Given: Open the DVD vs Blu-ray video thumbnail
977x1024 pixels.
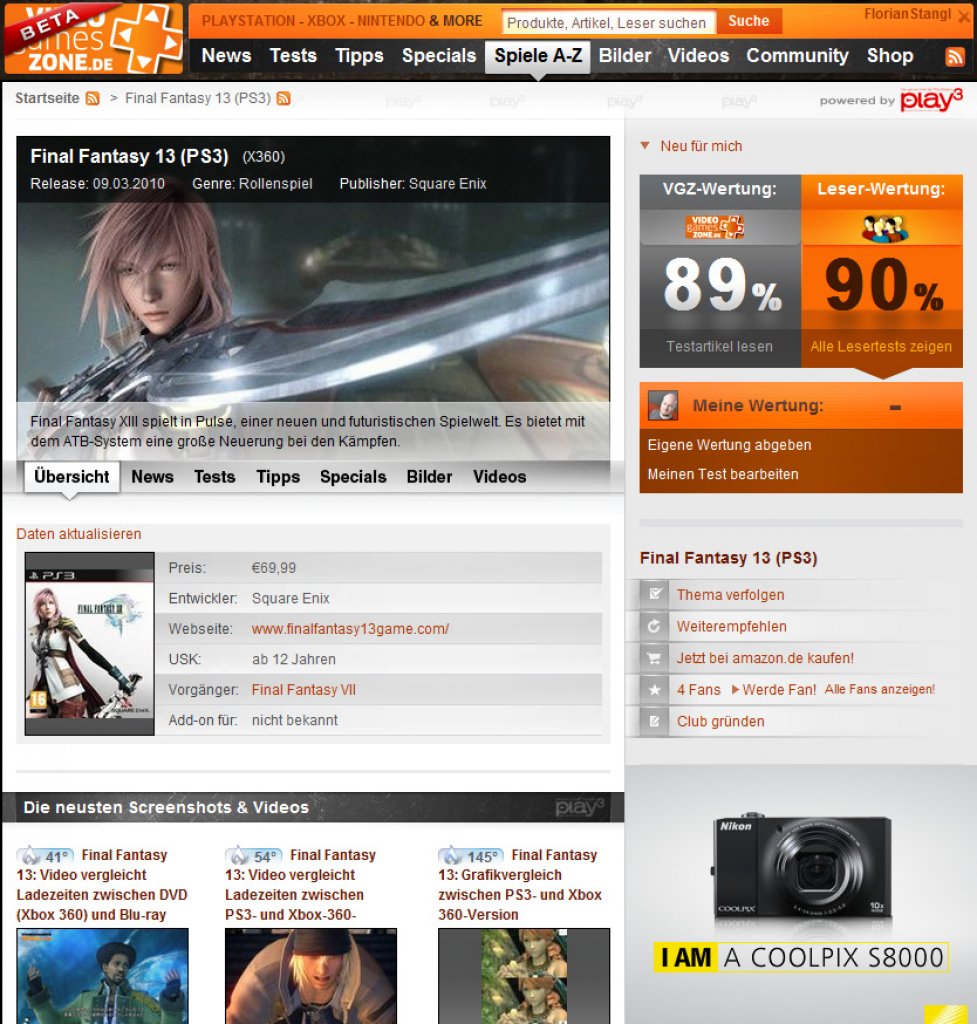Looking at the screenshot, I should pyautogui.click(x=103, y=976).
